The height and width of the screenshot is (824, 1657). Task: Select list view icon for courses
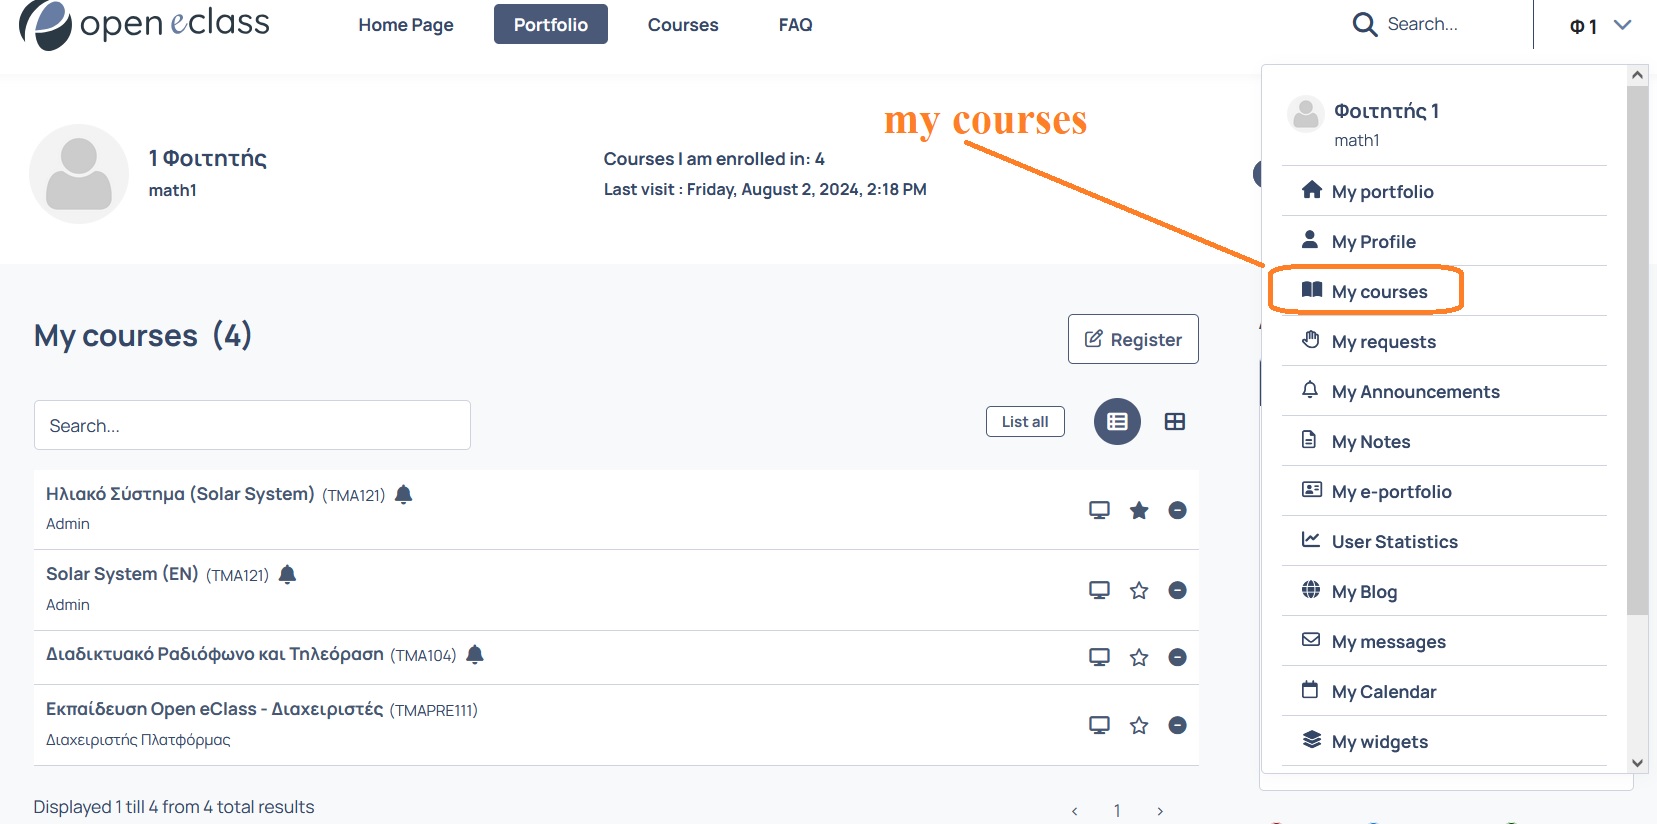pos(1117,422)
